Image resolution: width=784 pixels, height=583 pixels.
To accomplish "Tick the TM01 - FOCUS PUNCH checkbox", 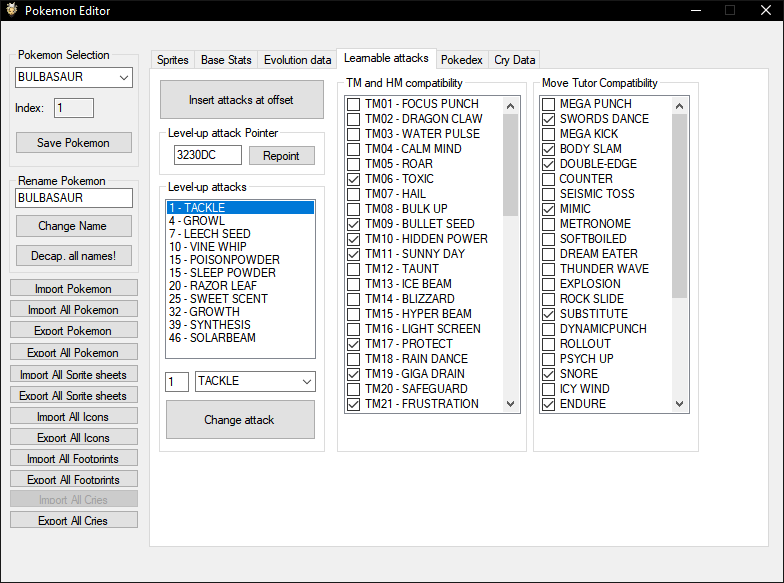I will pyautogui.click(x=354, y=104).
